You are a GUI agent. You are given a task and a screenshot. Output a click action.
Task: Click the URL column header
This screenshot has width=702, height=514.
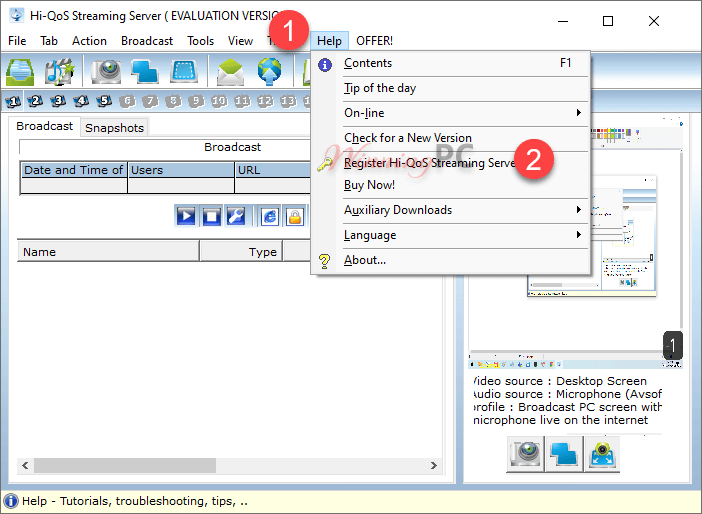click(x=272, y=170)
